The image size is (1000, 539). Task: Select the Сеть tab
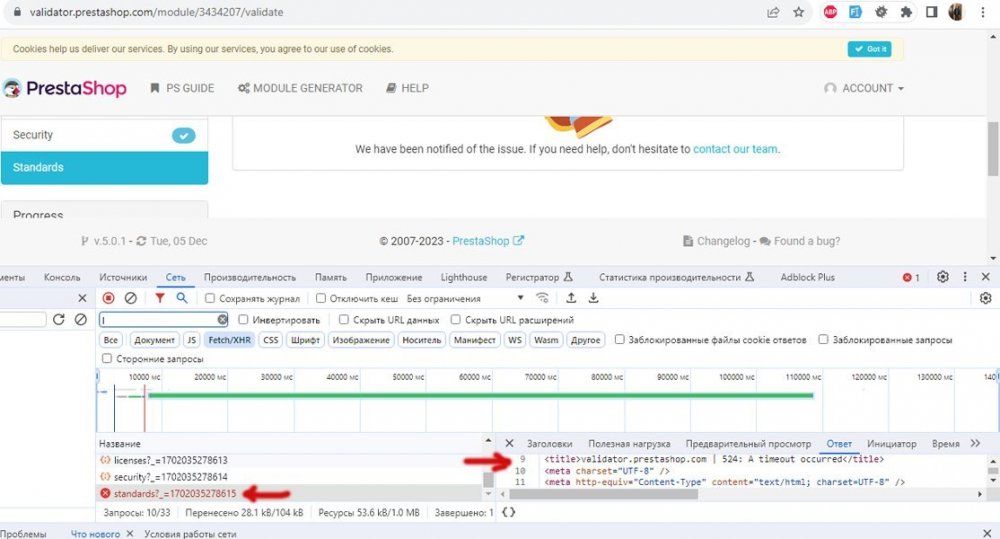click(175, 277)
